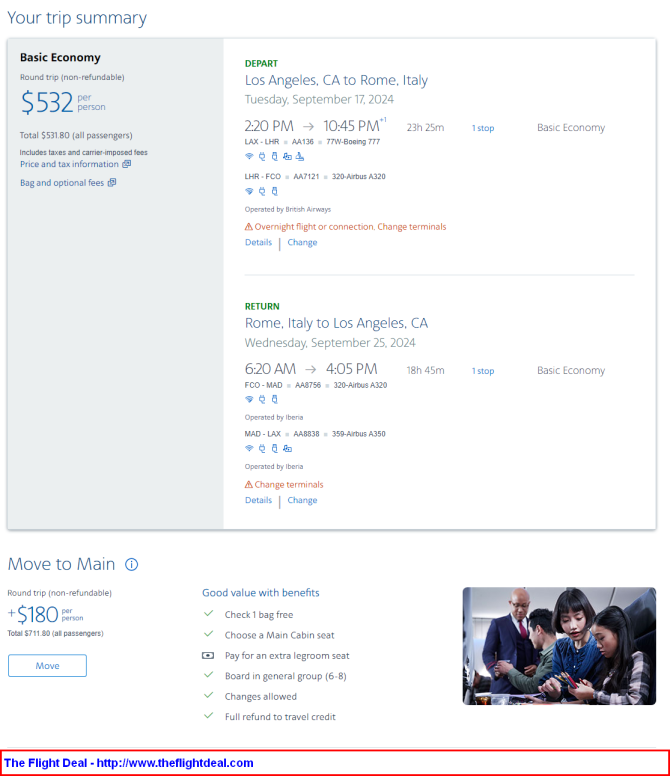This screenshot has height=776, width=670.
Task: Click the AA8838 flight number
Action: pyautogui.click(x=306, y=434)
